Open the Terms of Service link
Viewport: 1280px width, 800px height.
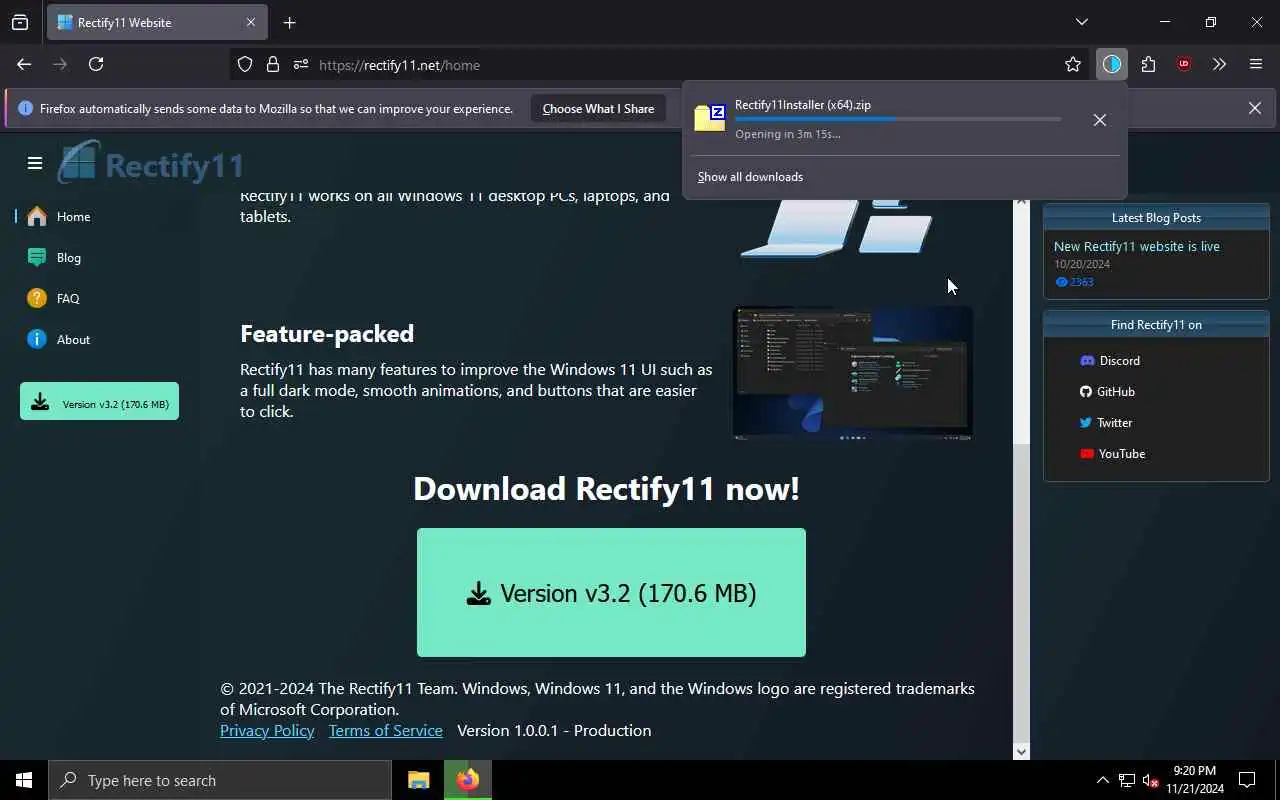tap(385, 730)
